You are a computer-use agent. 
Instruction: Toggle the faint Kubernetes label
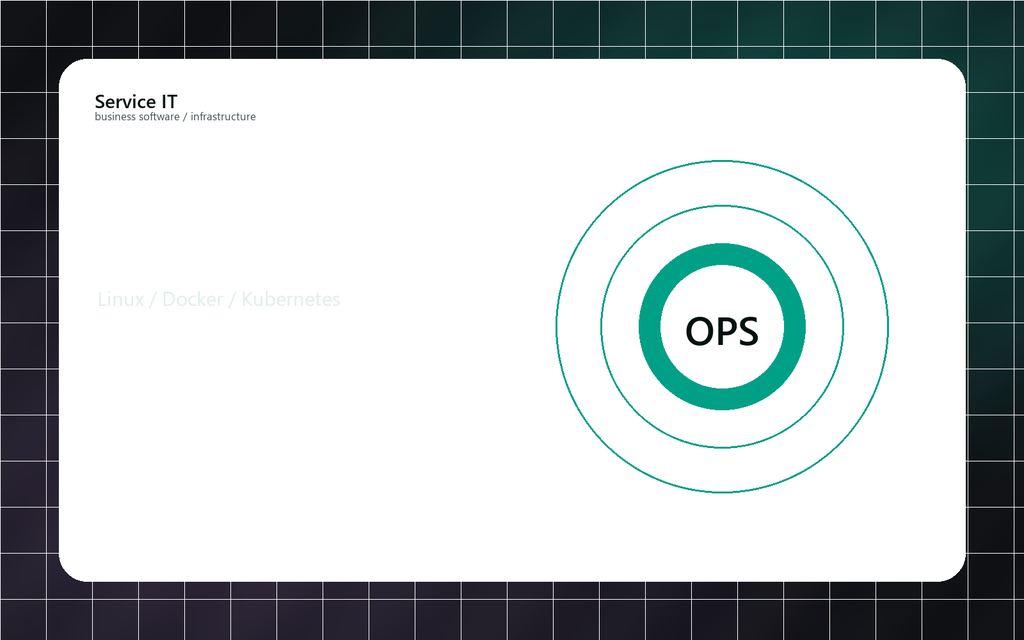292,299
